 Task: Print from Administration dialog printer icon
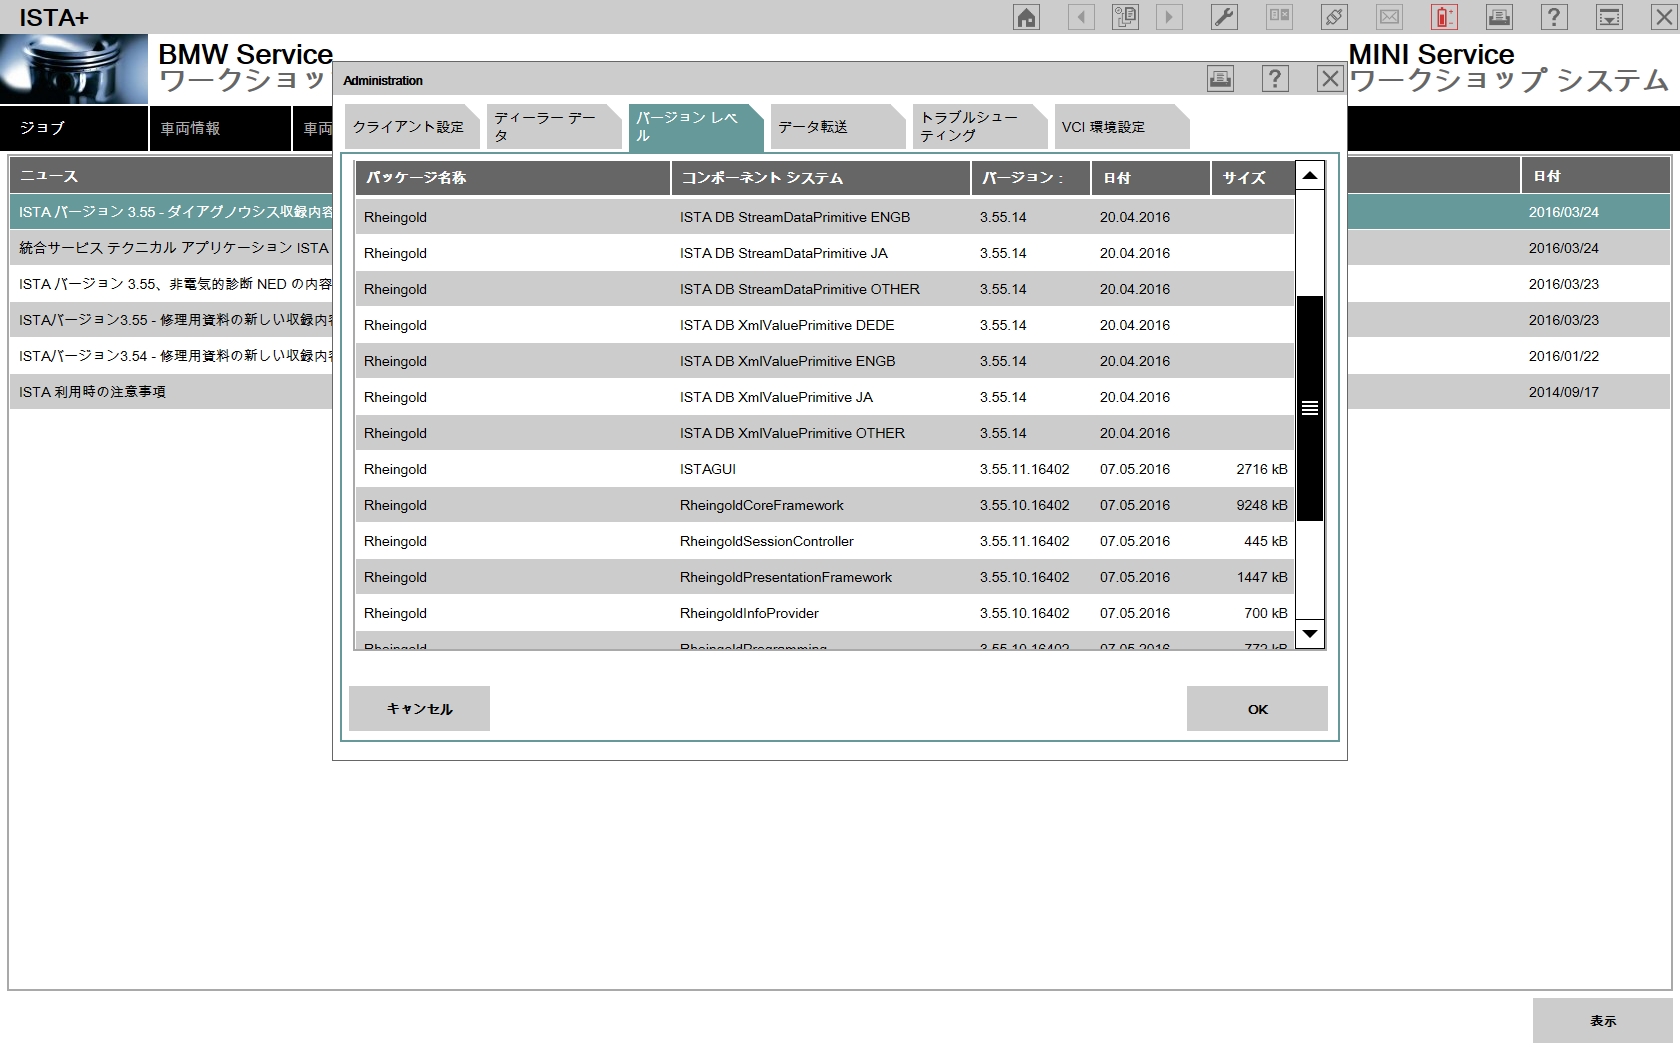[x=1220, y=79]
